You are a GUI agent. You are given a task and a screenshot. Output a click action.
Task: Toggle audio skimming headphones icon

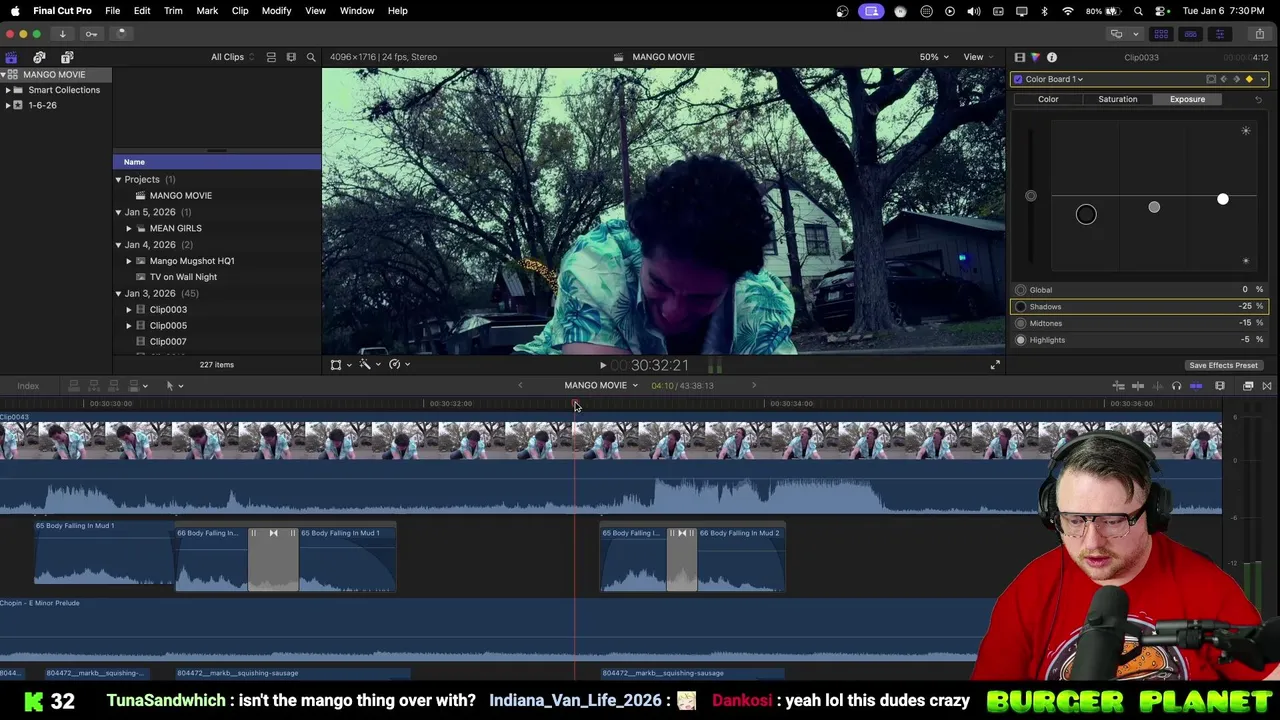[x=1176, y=385]
